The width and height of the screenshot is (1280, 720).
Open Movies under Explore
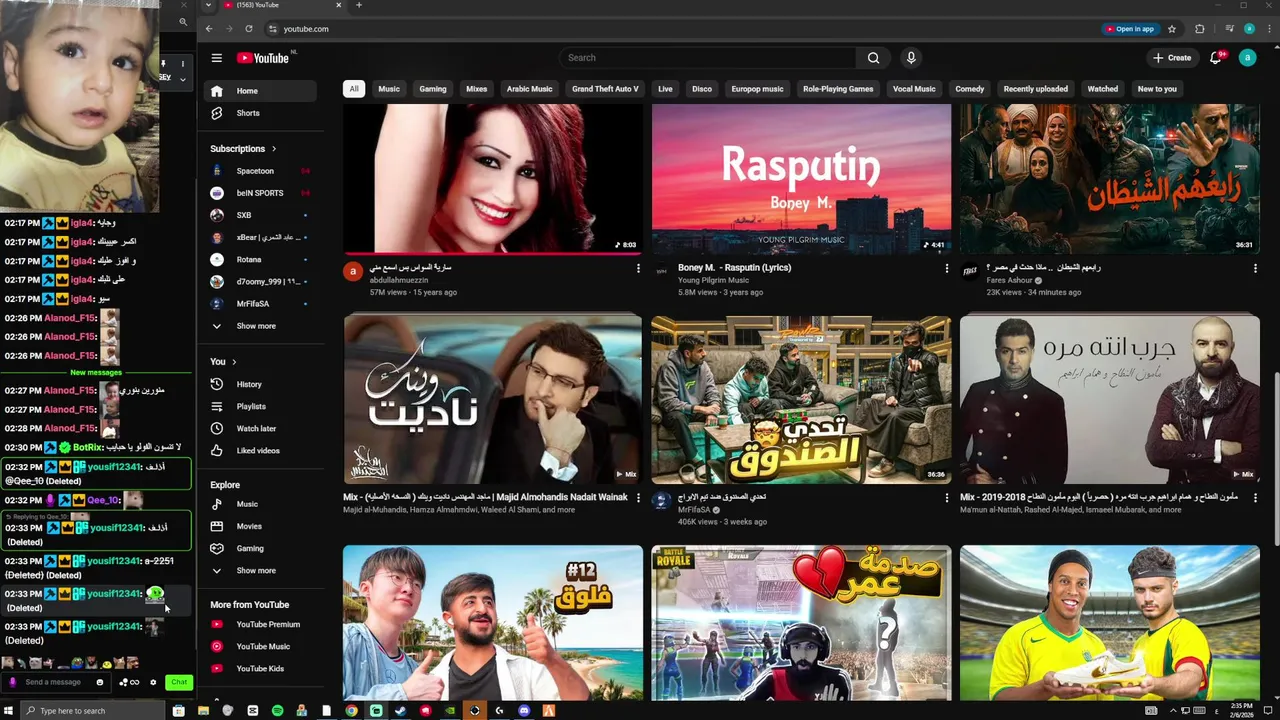tap(260, 526)
